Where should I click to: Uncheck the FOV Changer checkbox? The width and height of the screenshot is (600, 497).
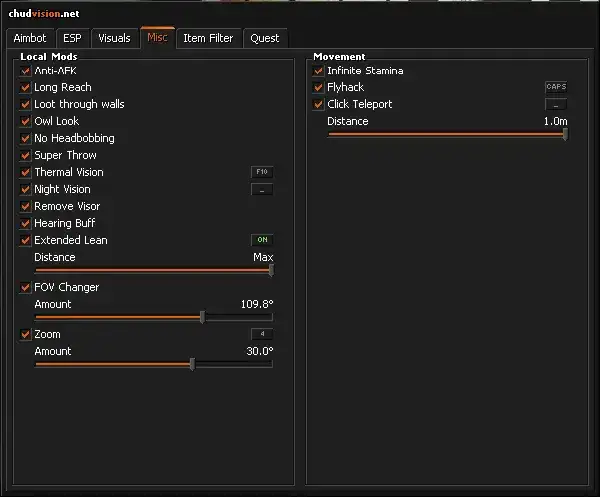26,288
